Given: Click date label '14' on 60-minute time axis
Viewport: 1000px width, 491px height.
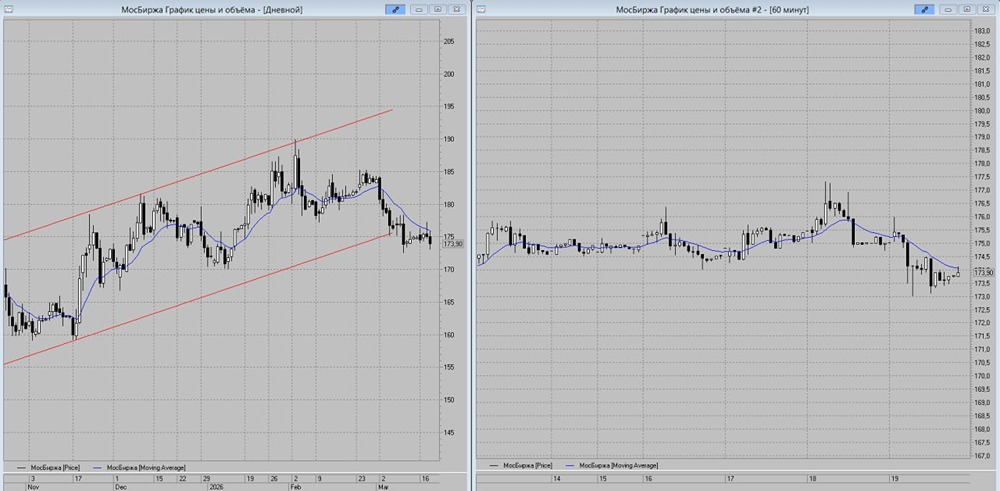Looking at the screenshot, I should 557,478.
